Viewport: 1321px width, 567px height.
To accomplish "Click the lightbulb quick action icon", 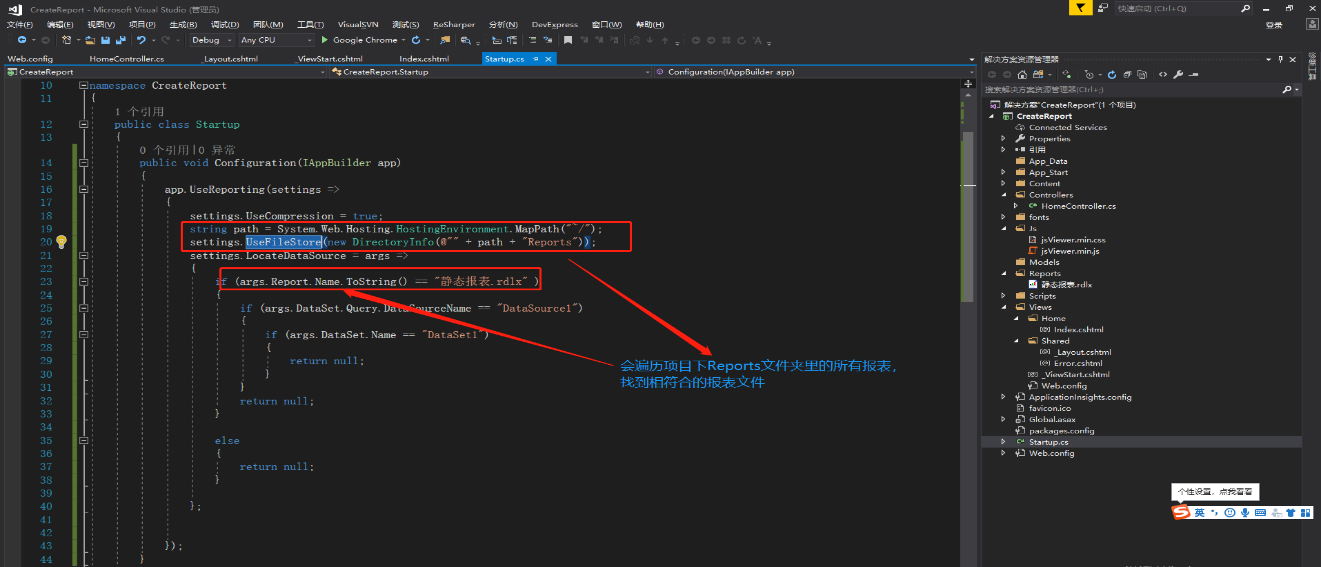I will pyautogui.click(x=61, y=242).
